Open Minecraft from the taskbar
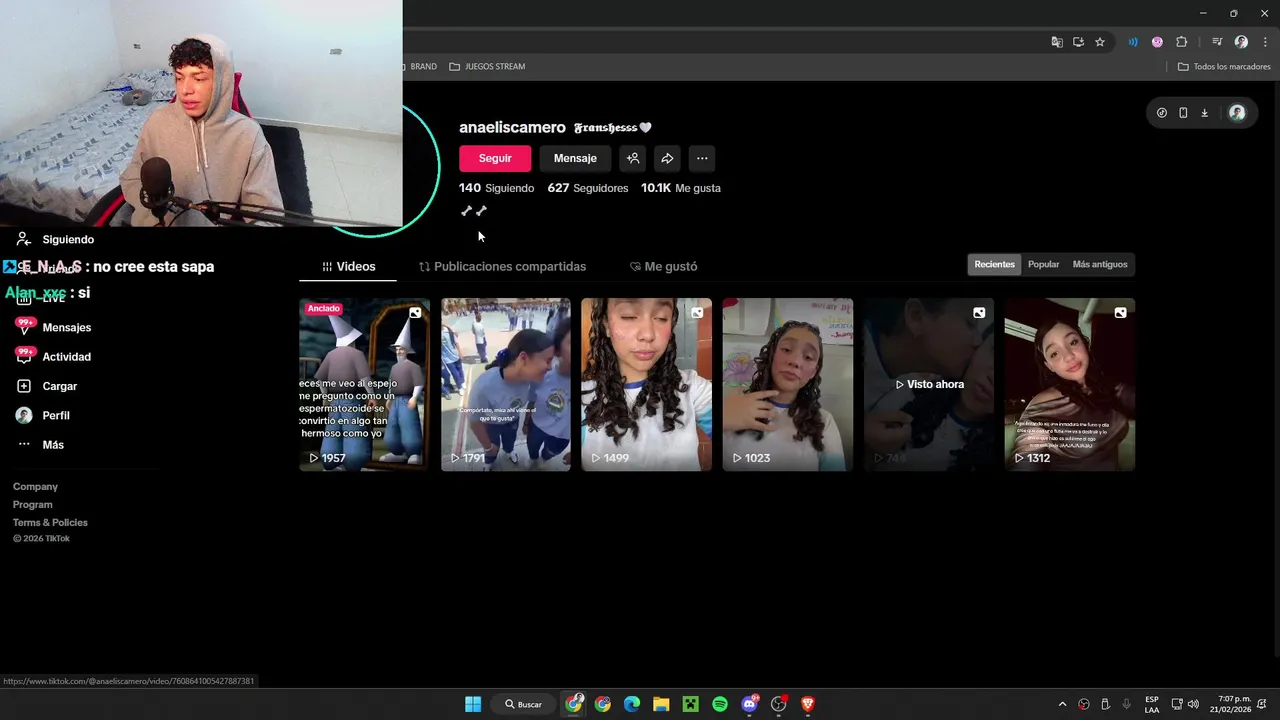Viewport: 1280px width, 720px height. point(690,704)
